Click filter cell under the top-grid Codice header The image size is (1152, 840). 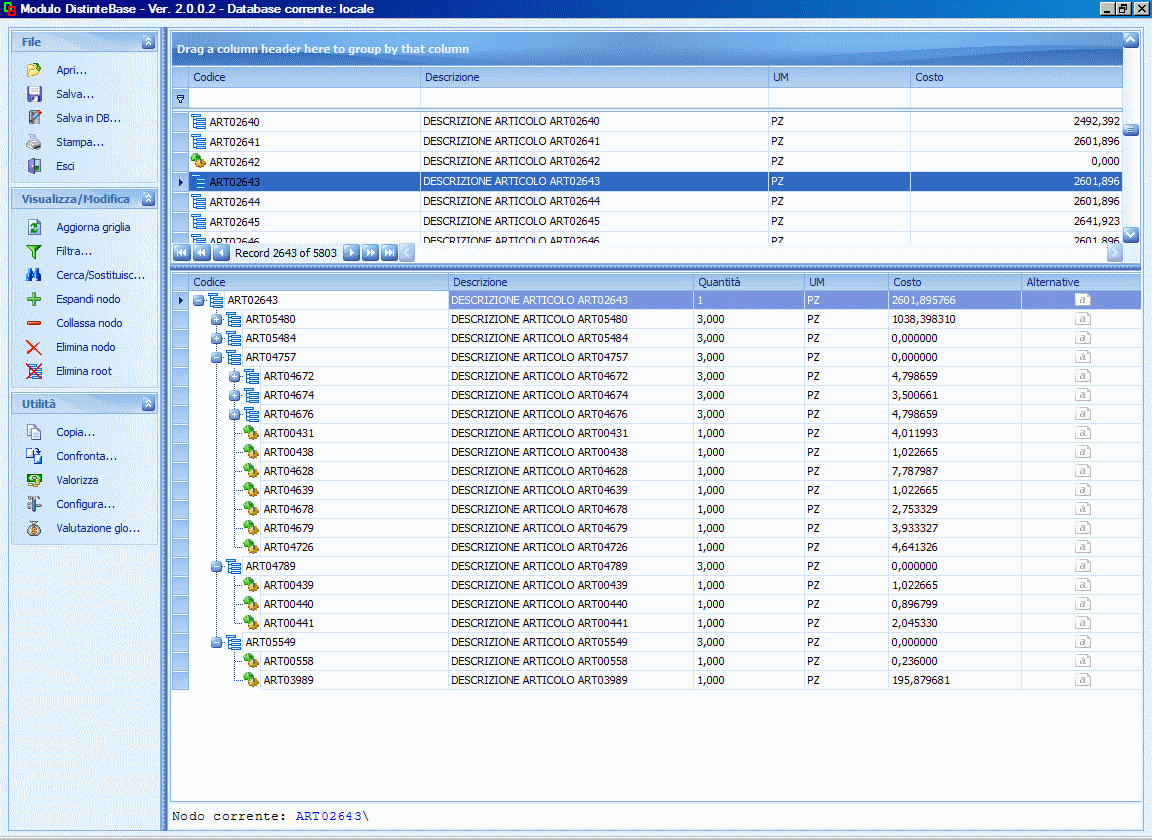point(304,98)
